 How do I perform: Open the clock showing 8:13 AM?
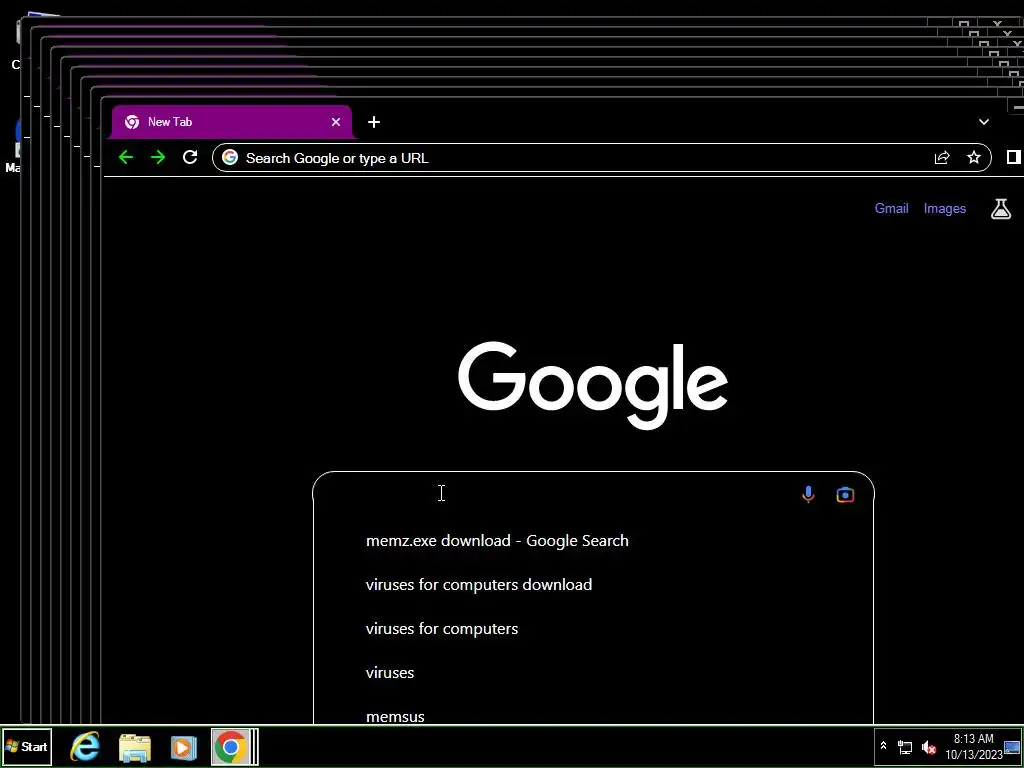click(x=973, y=746)
